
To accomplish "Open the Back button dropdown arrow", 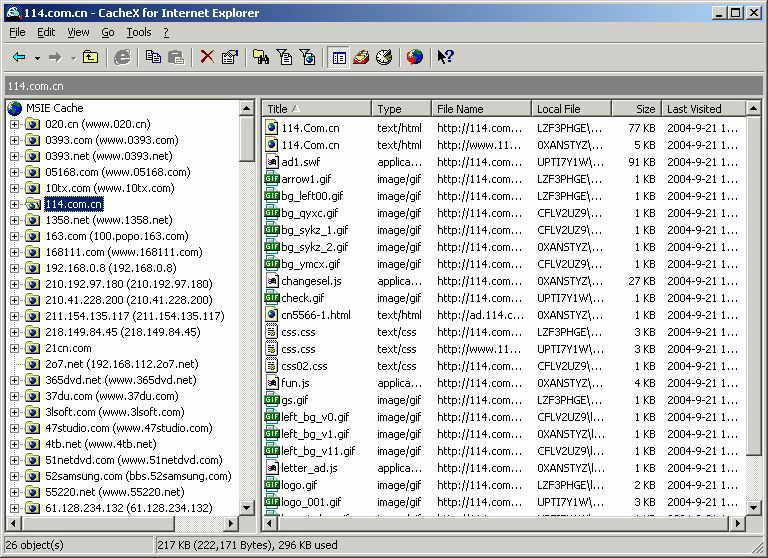I will (x=37, y=57).
